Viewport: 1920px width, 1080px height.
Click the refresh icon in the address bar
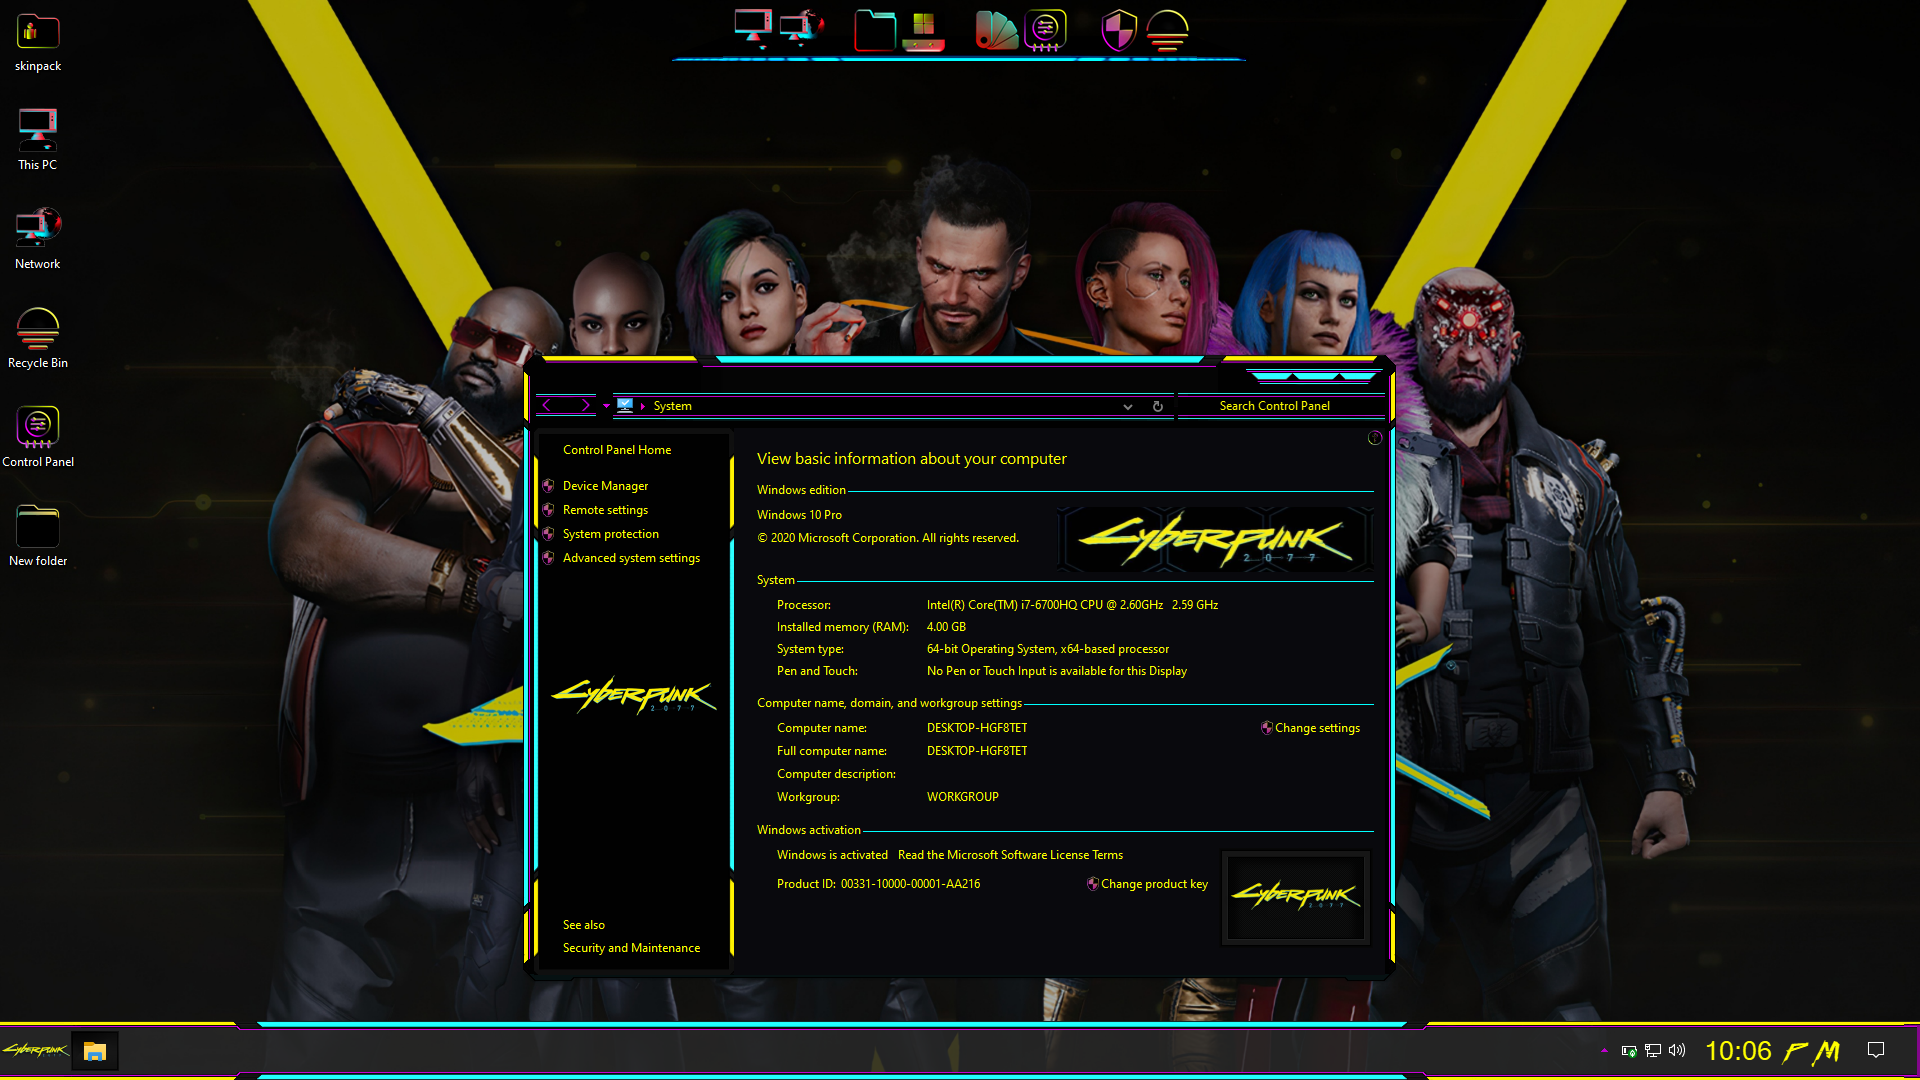point(1157,406)
